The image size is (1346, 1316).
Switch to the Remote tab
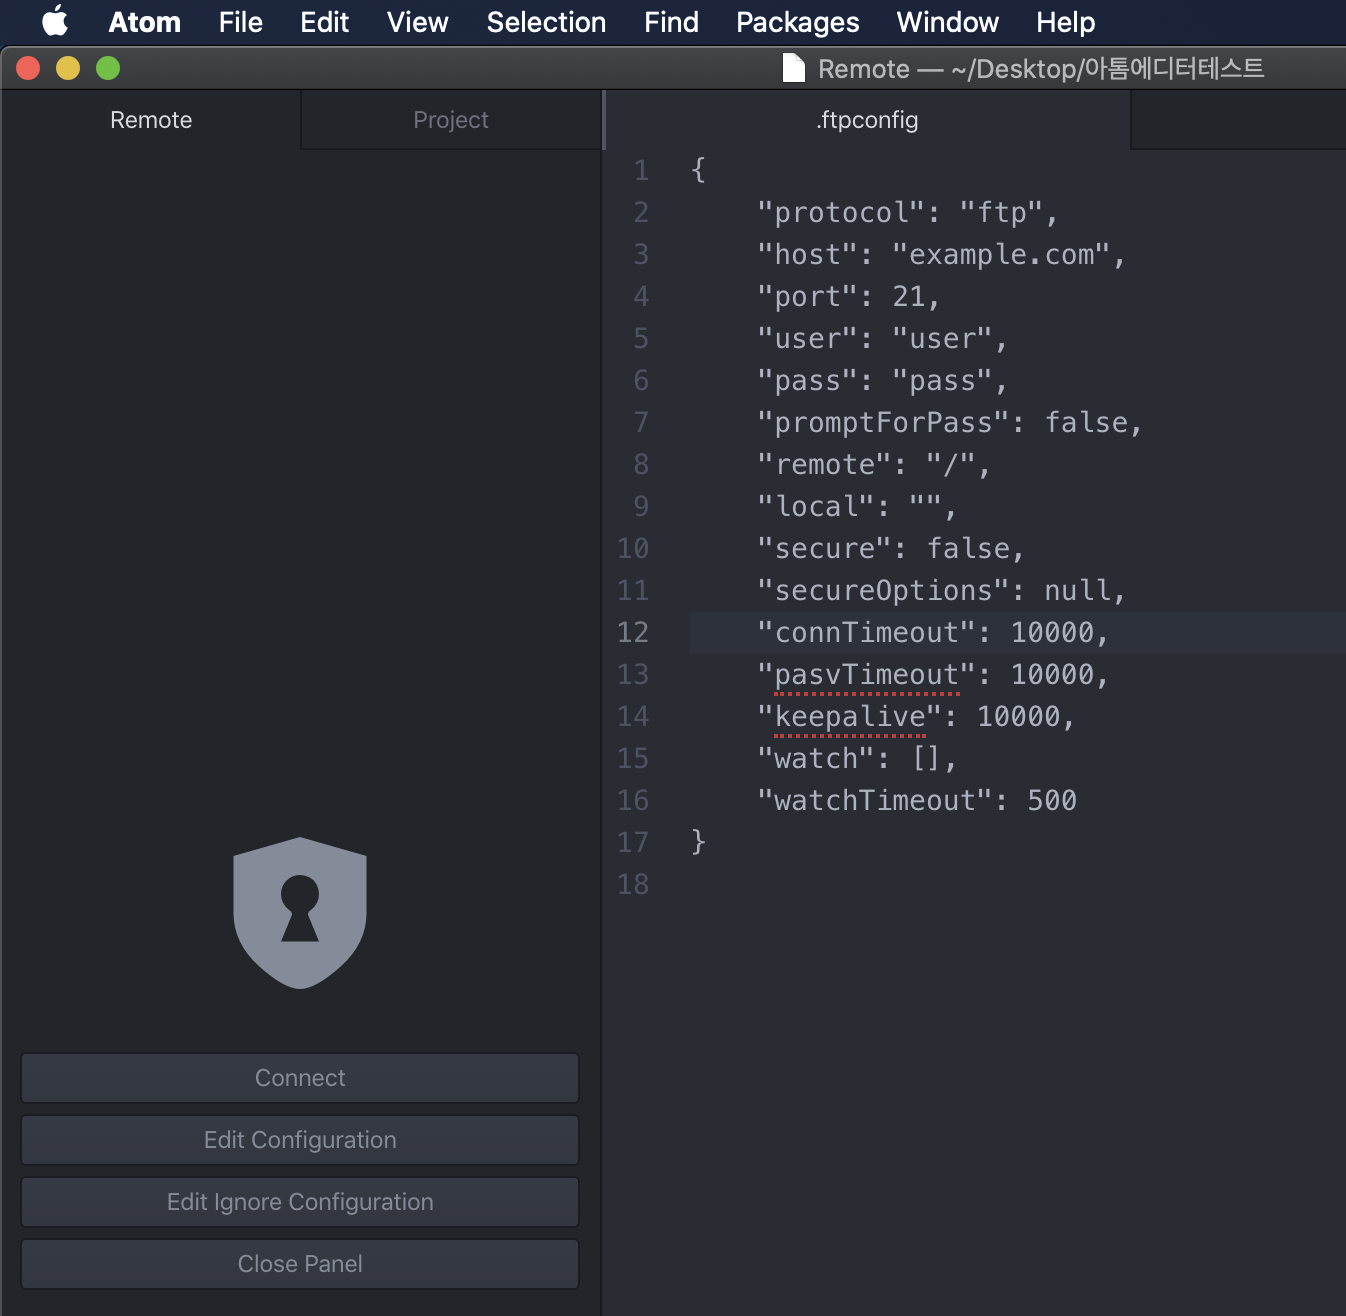click(x=151, y=120)
